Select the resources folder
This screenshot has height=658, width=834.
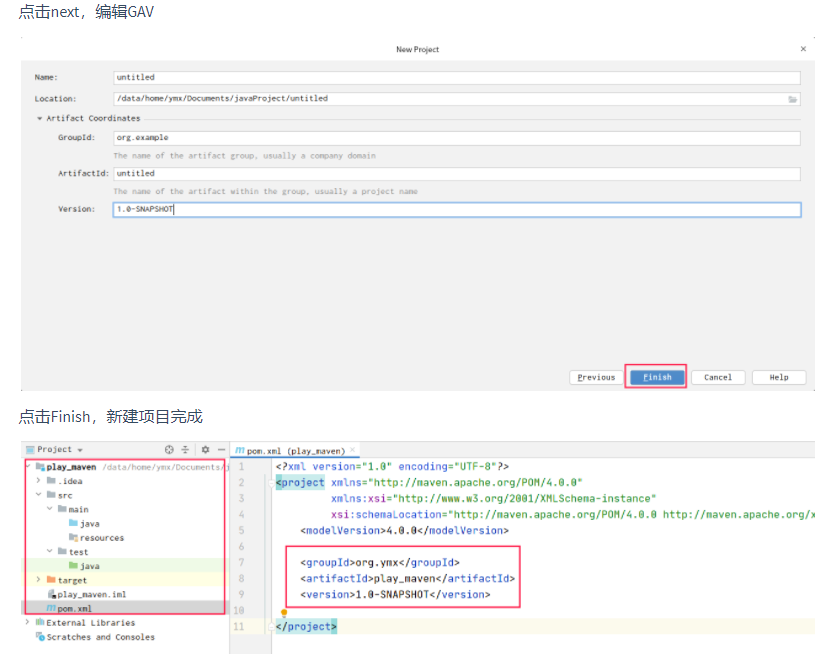click(x=102, y=538)
